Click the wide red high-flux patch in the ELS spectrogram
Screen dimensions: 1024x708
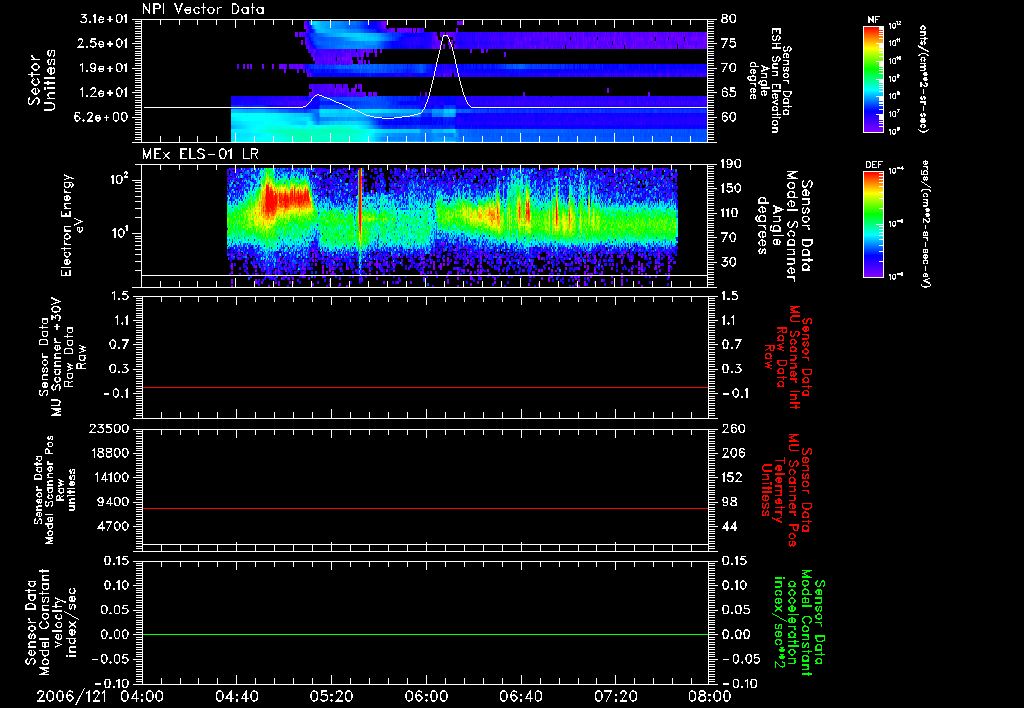[287, 196]
